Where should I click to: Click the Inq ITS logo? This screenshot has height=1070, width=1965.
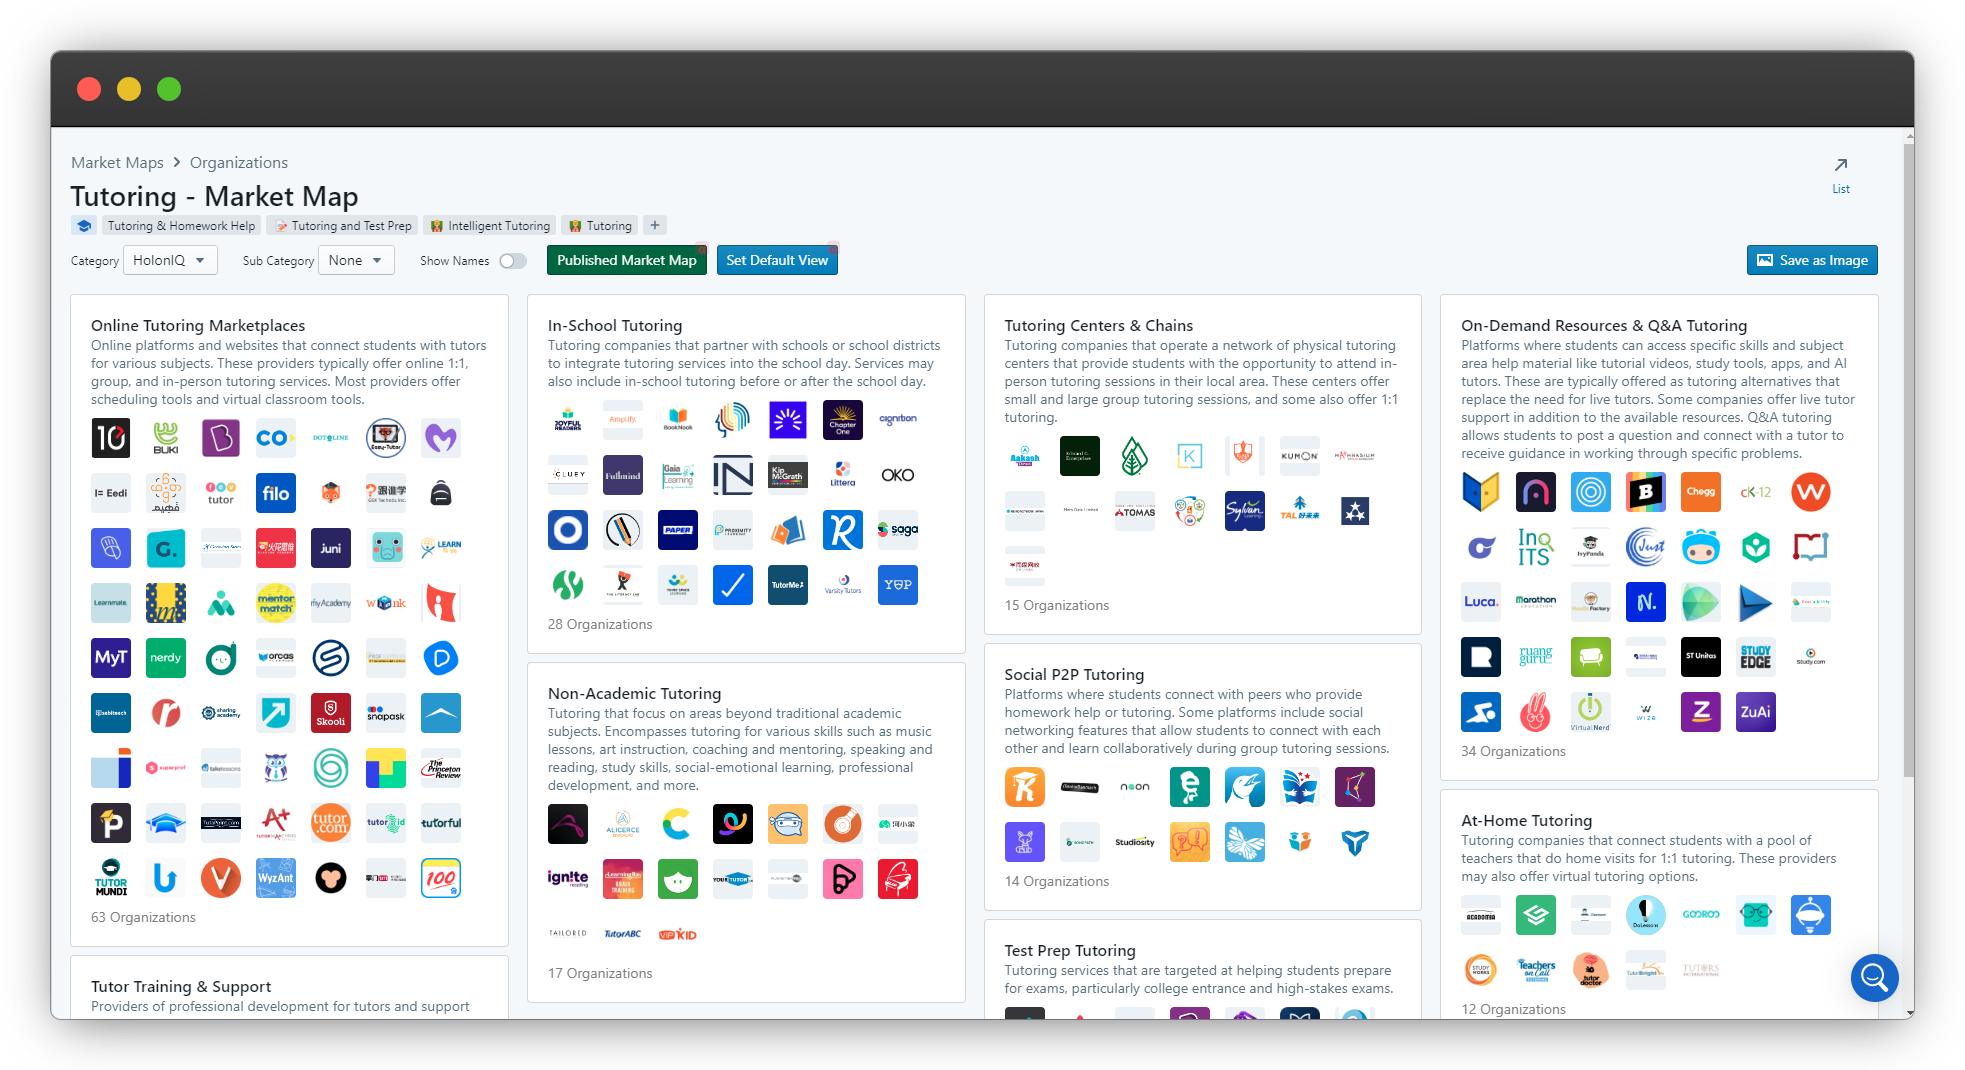pyautogui.click(x=1536, y=547)
